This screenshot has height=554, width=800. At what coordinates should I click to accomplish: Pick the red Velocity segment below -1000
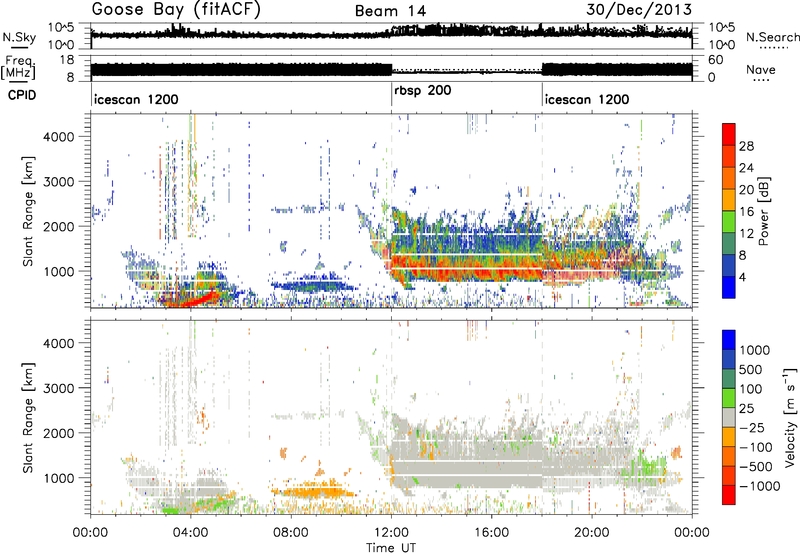click(x=729, y=495)
